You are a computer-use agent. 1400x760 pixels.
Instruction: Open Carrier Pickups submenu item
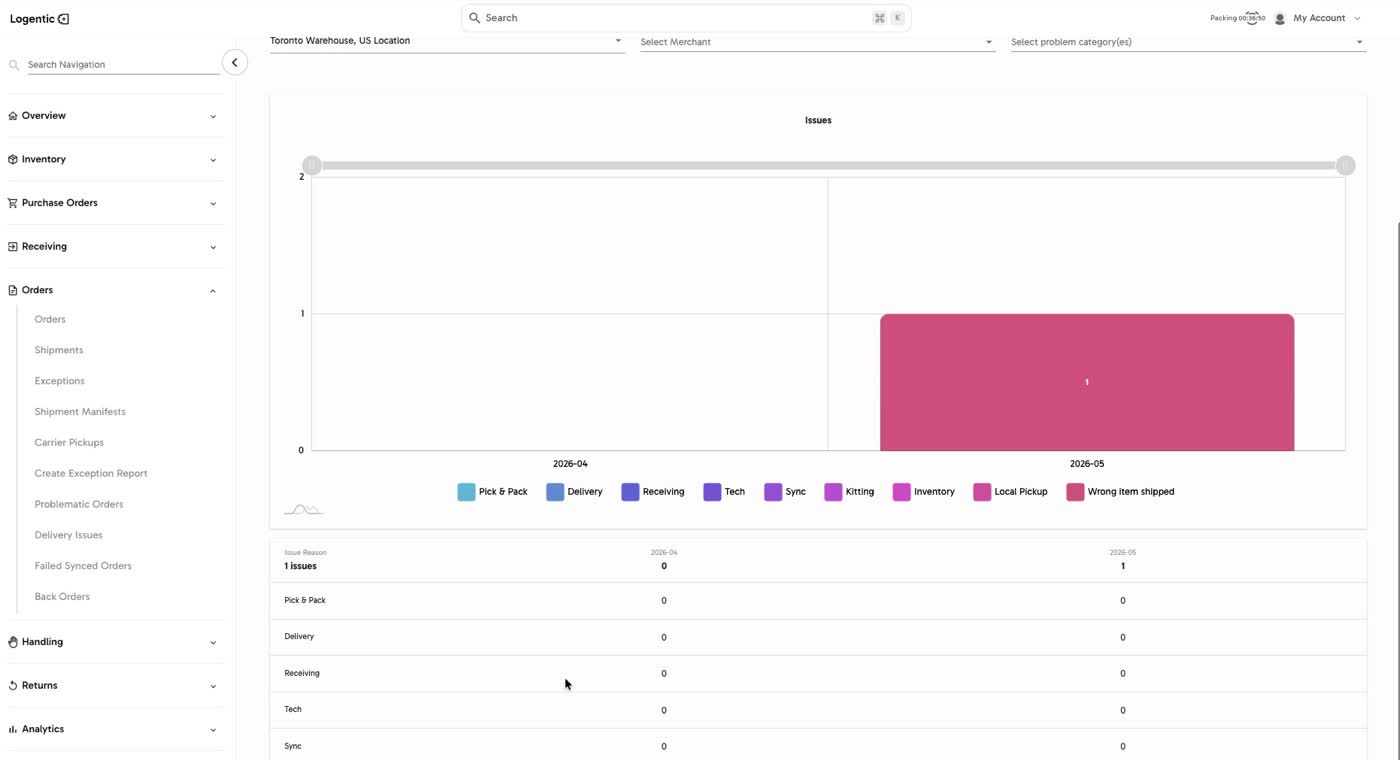69,442
